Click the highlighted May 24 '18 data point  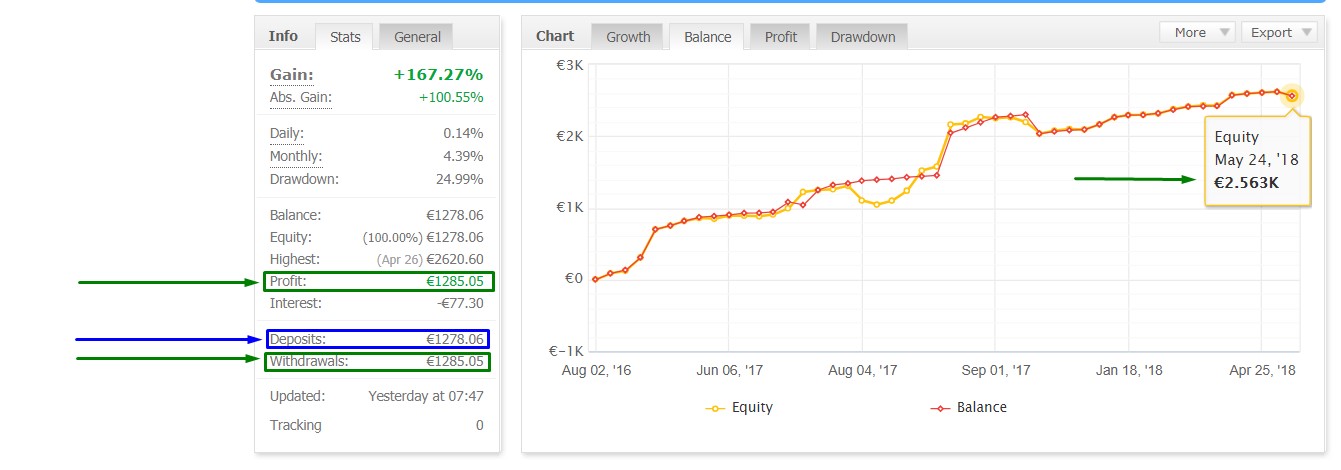(1292, 96)
